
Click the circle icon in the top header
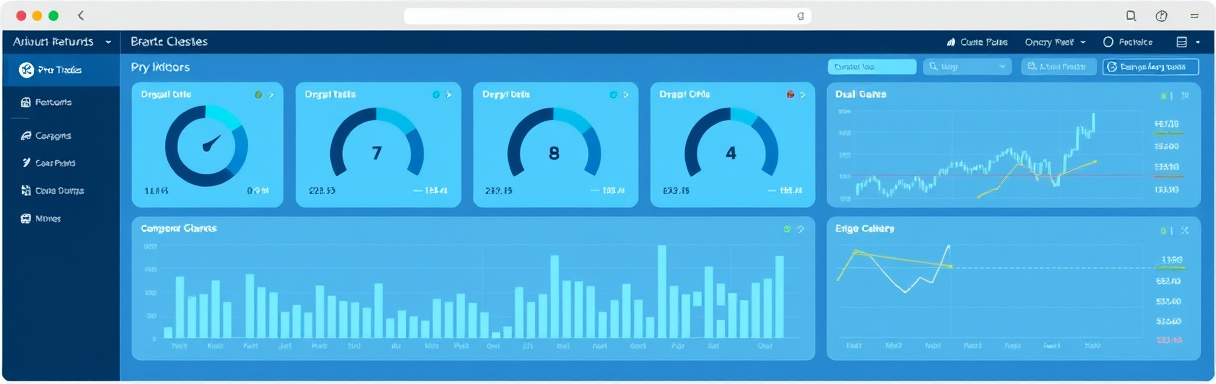pyautogui.click(x=1108, y=43)
